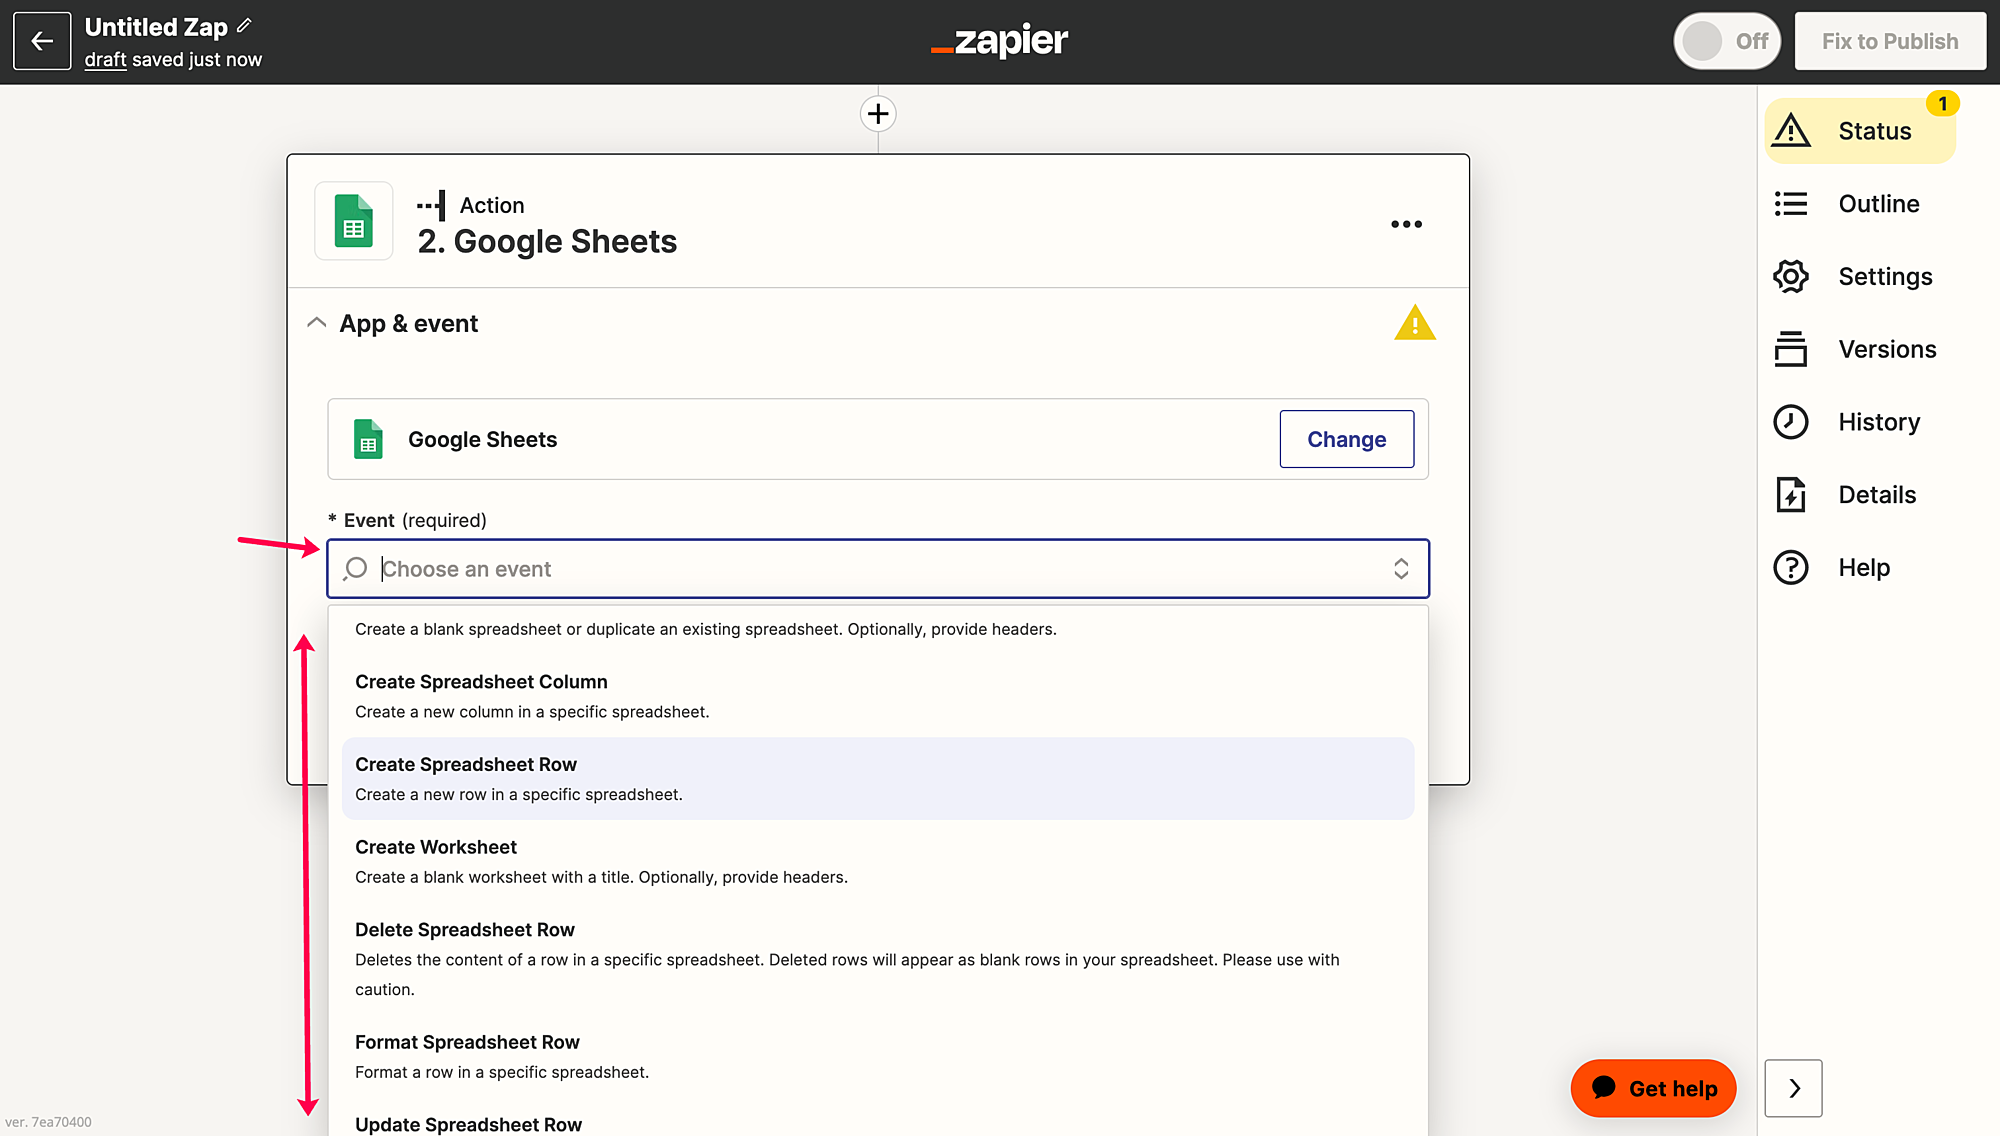
Task: Click the yellow warning triangle in App & event
Action: coord(1414,324)
